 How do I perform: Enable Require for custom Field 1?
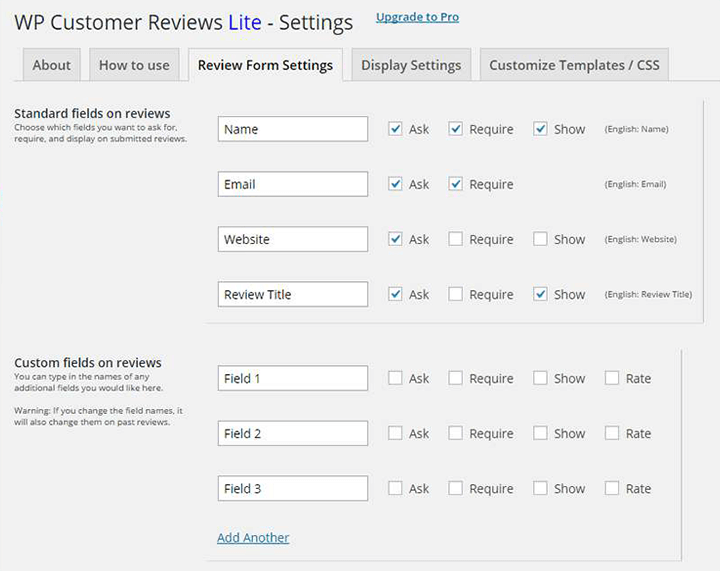(455, 378)
